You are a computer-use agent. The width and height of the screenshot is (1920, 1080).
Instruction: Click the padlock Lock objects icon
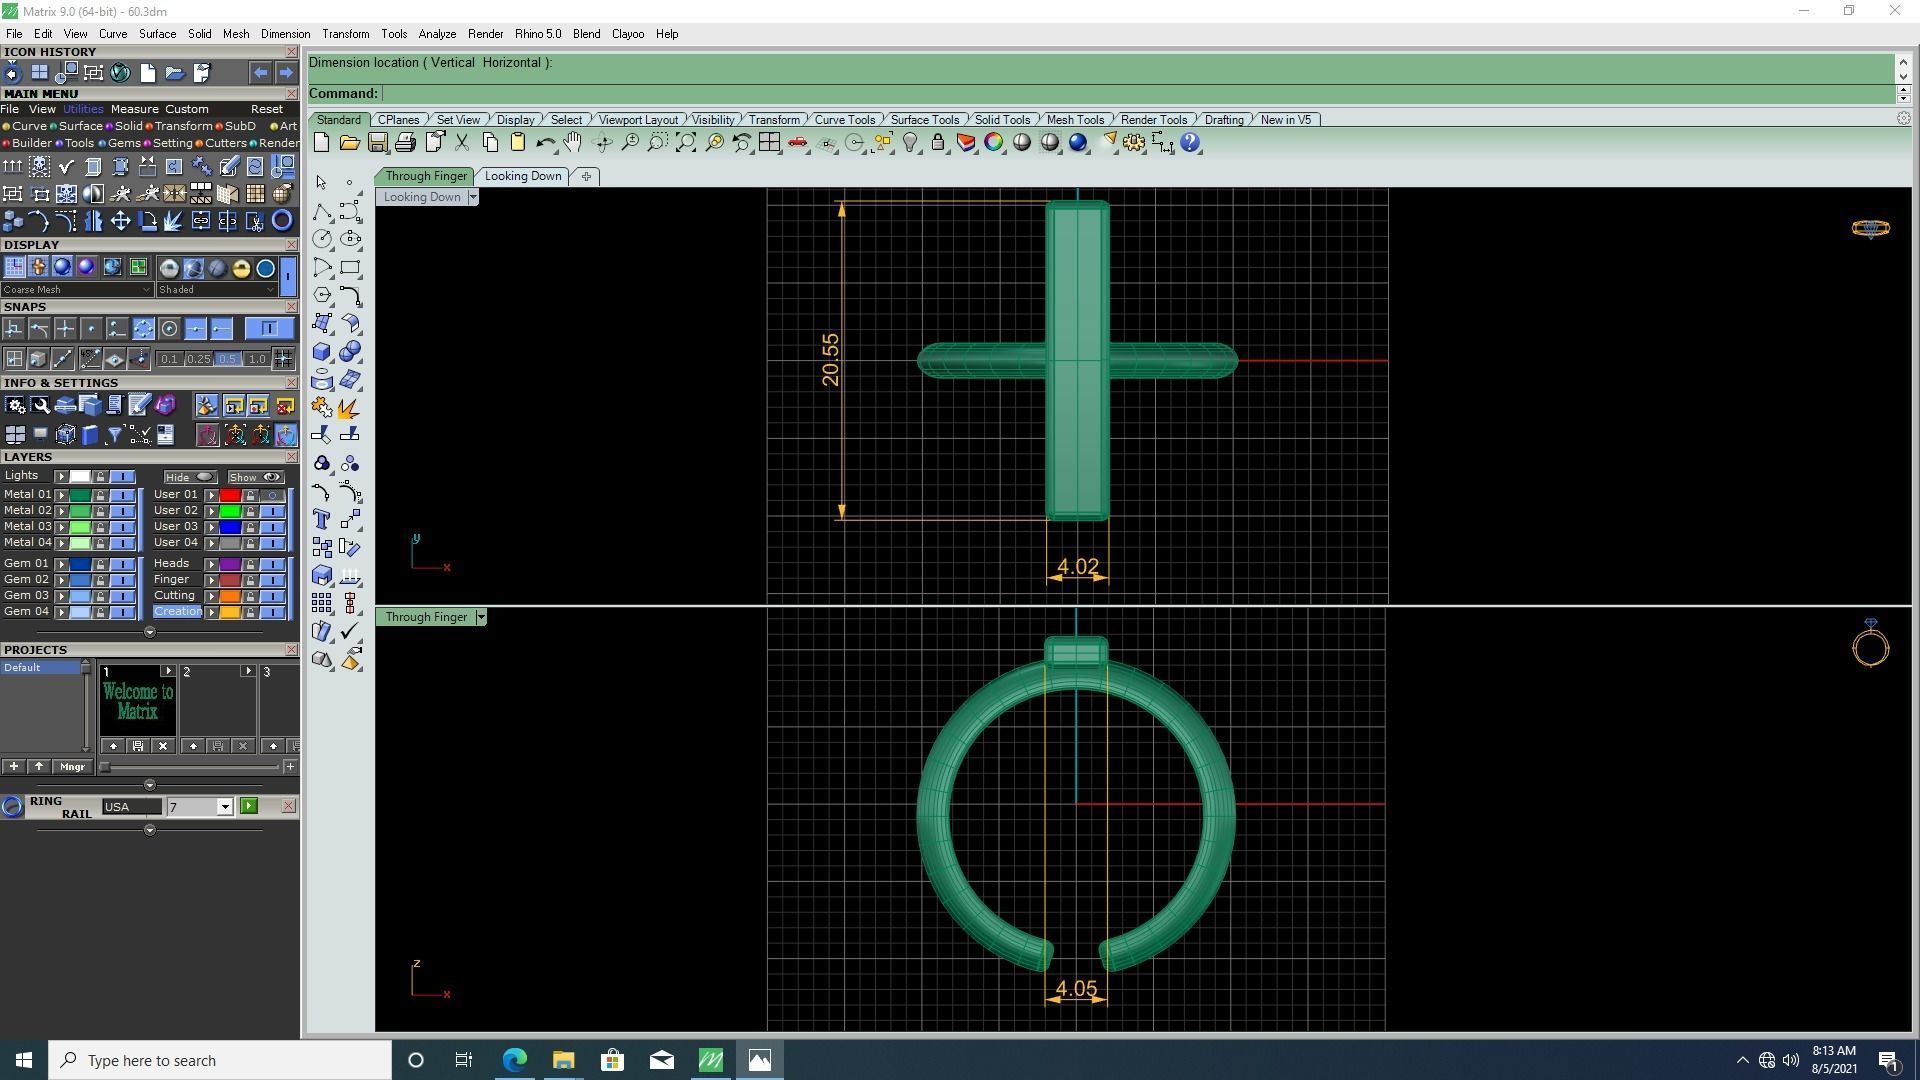click(x=938, y=143)
